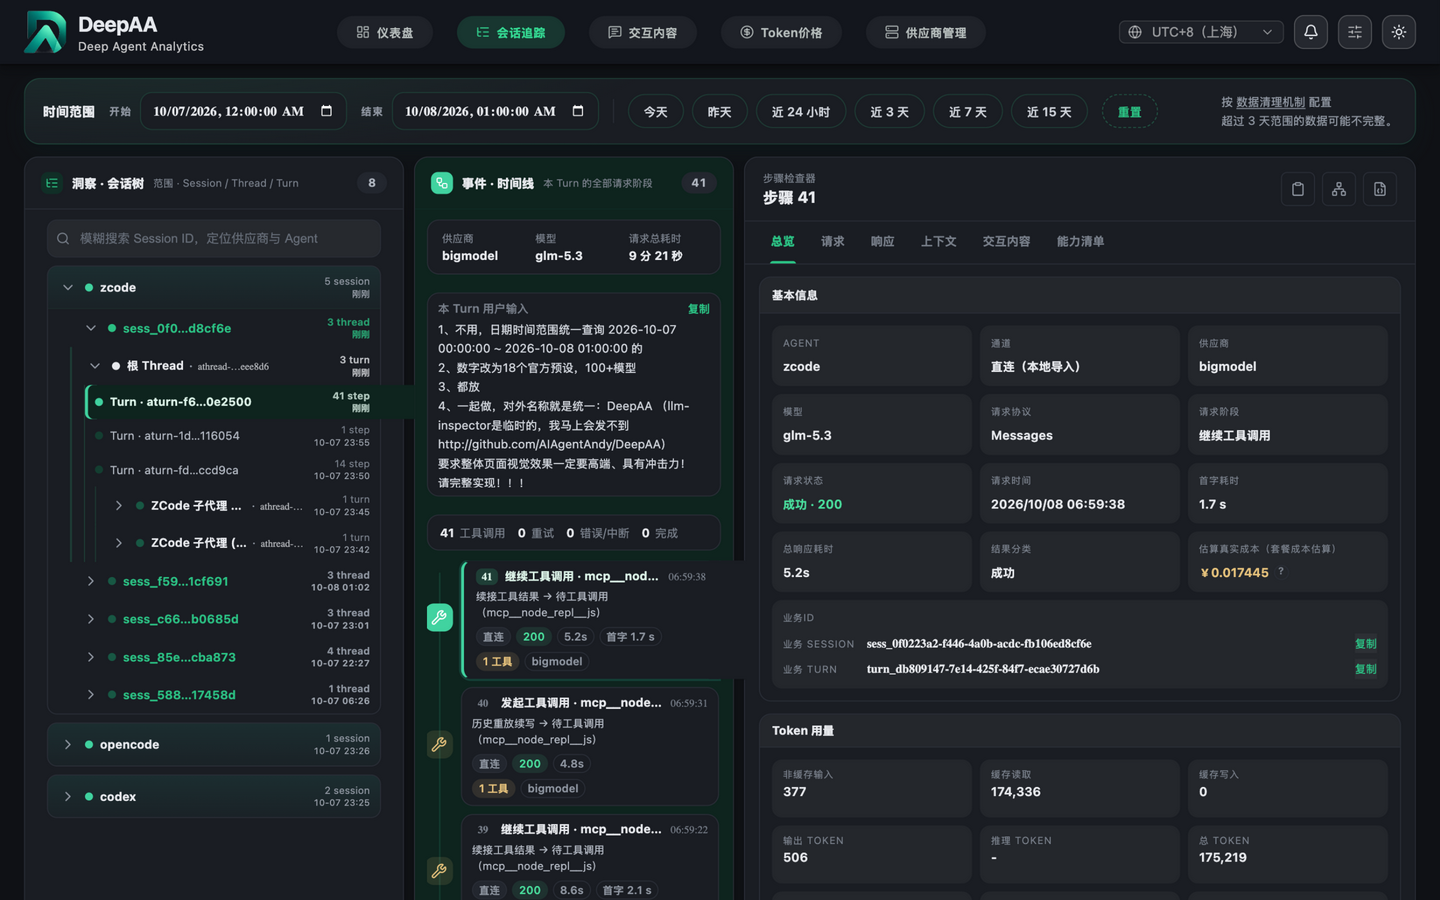Switch to the 请求 tab in step inspector
This screenshot has height=900, width=1440.
[x=833, y=242]
